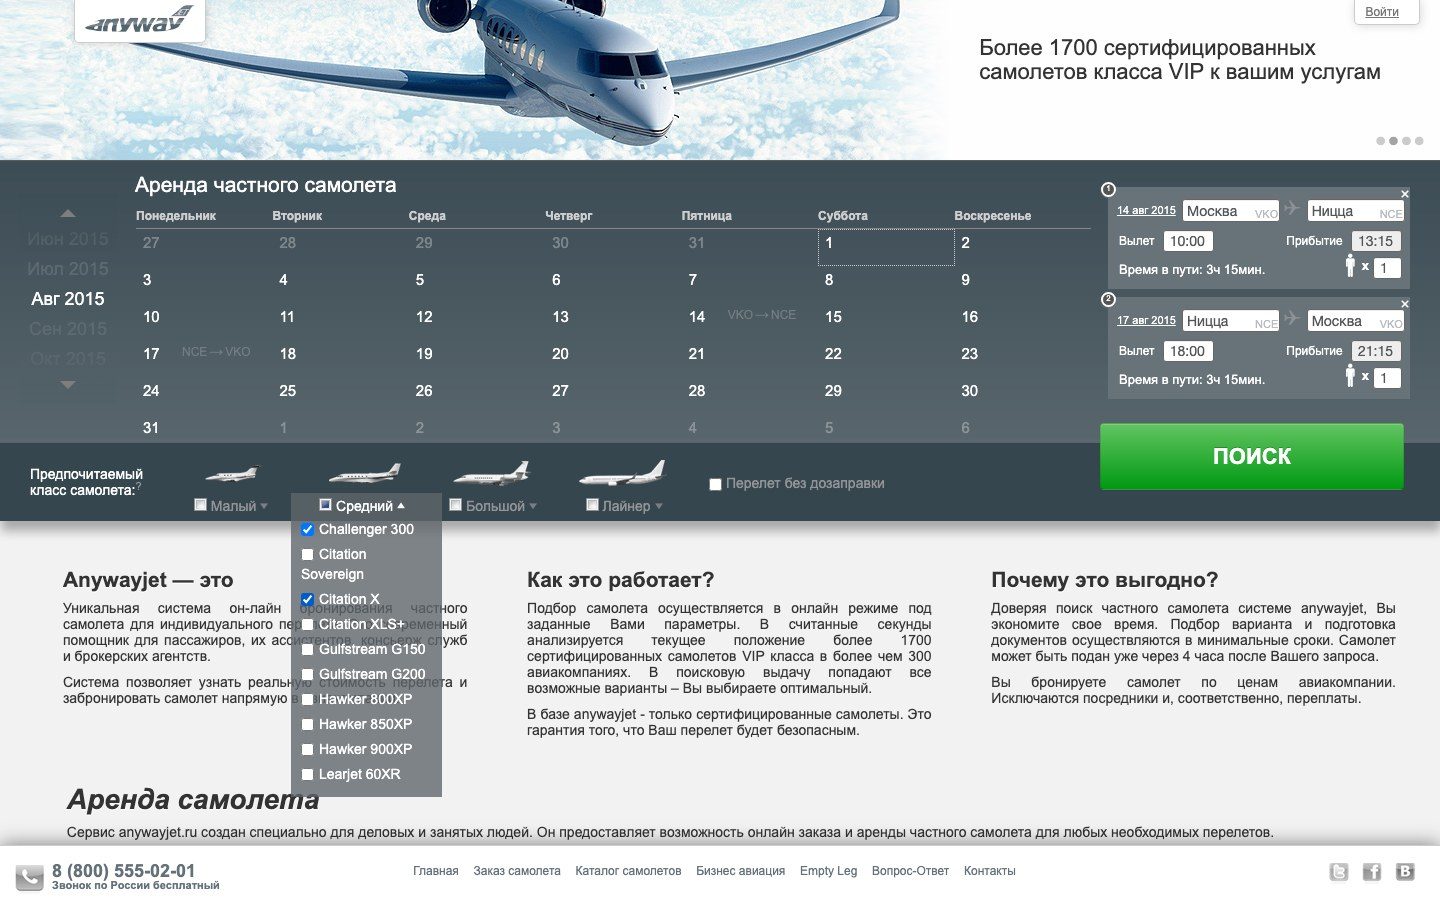Screen dimensions: 1440x900
Task: Open the Facebook social icon
Action: pos(1372,872)
